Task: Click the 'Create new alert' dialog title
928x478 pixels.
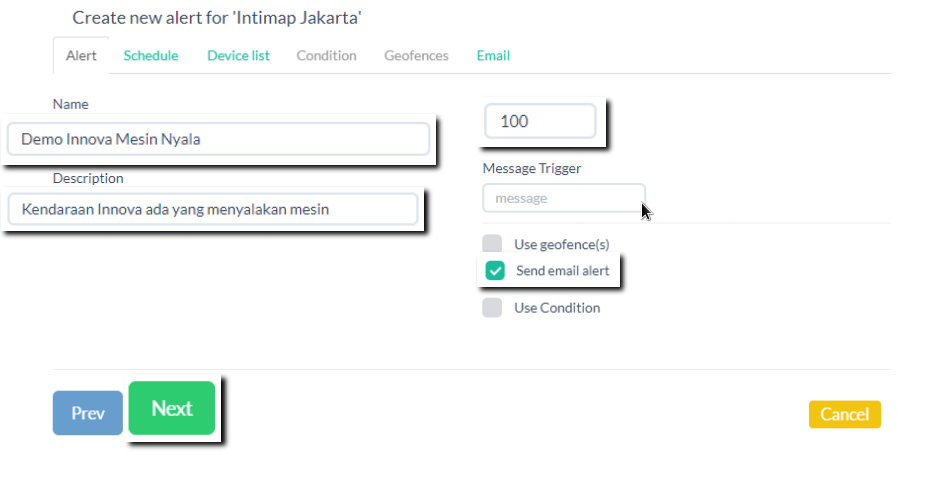Action: coord(216,18)
